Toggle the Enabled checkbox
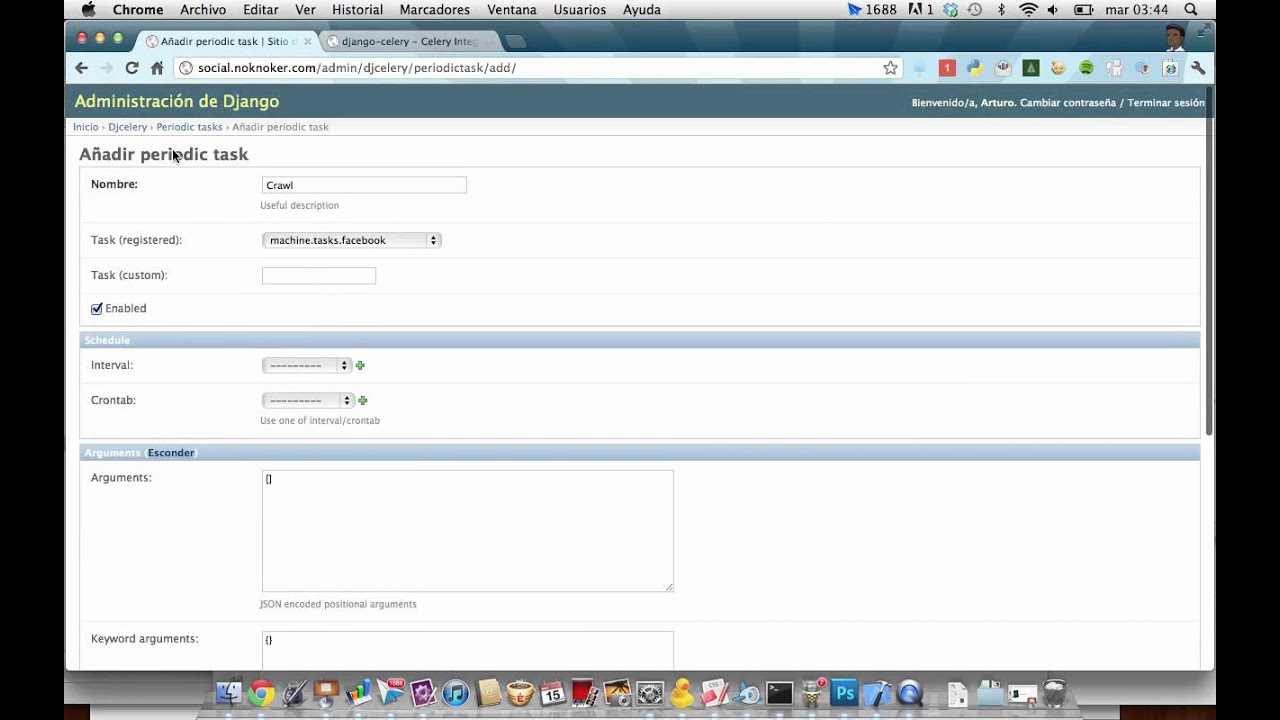The width and height of the screenshot is (1280, 720). pos(97,309)
